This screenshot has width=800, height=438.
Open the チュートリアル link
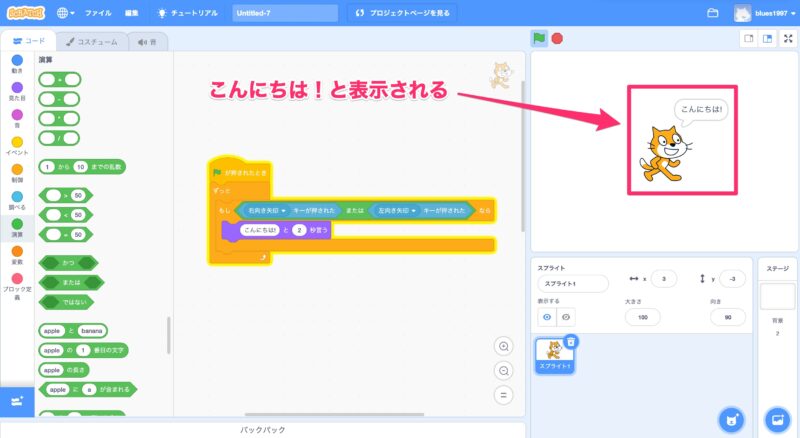[190, 13]
